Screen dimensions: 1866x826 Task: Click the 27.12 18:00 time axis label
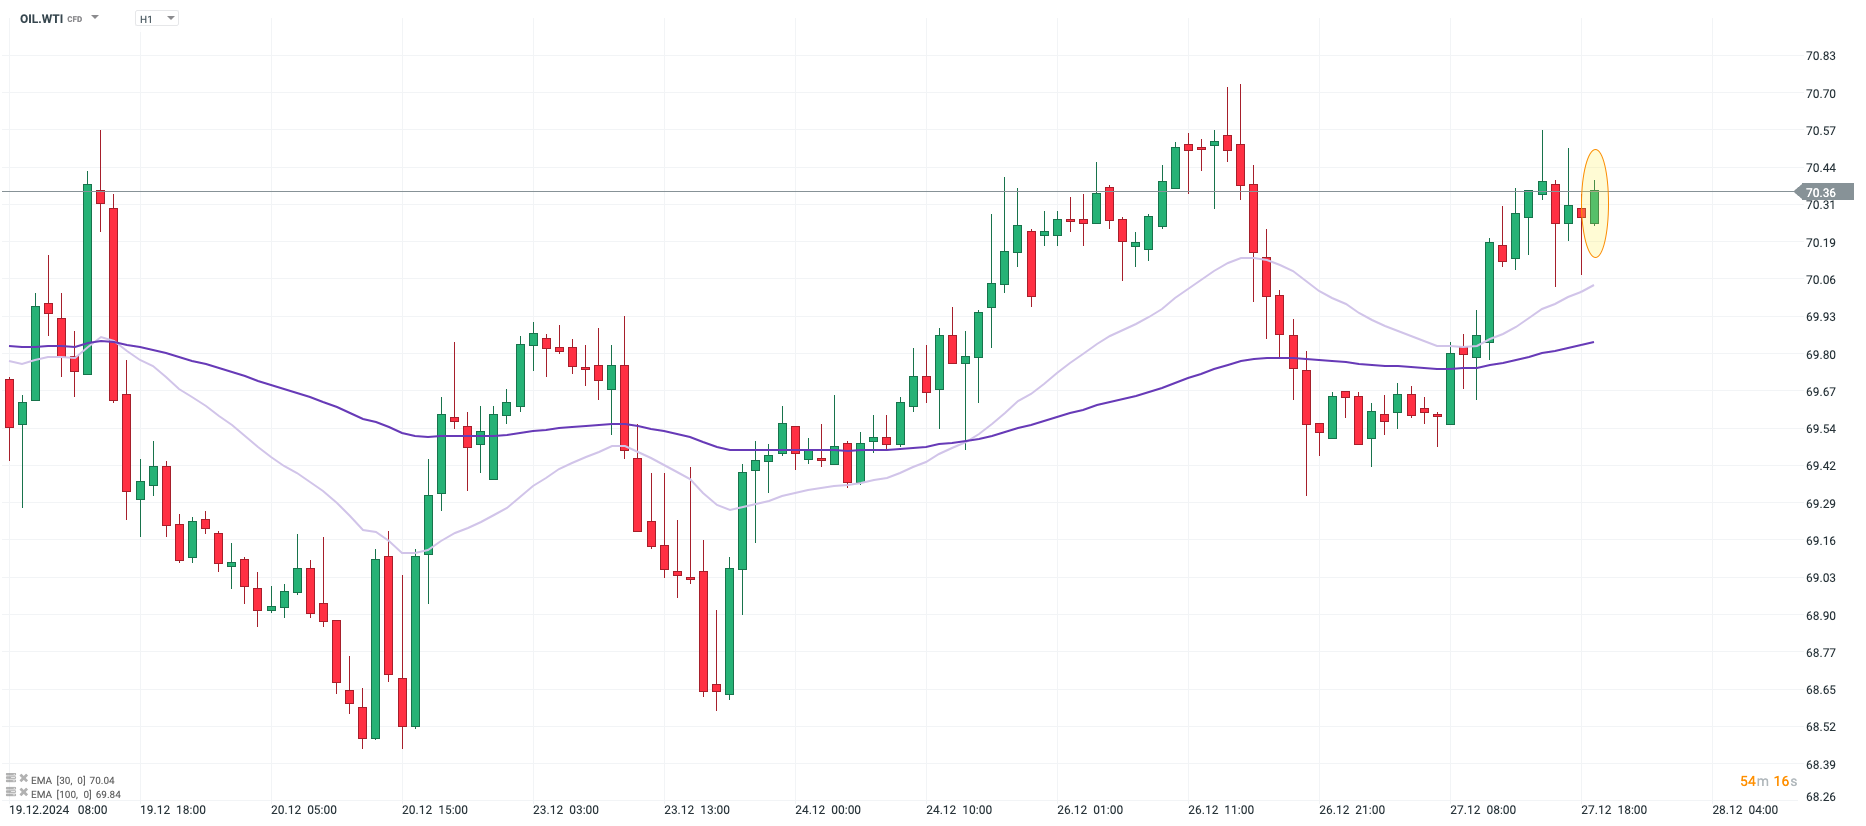tap(1613, 810)
